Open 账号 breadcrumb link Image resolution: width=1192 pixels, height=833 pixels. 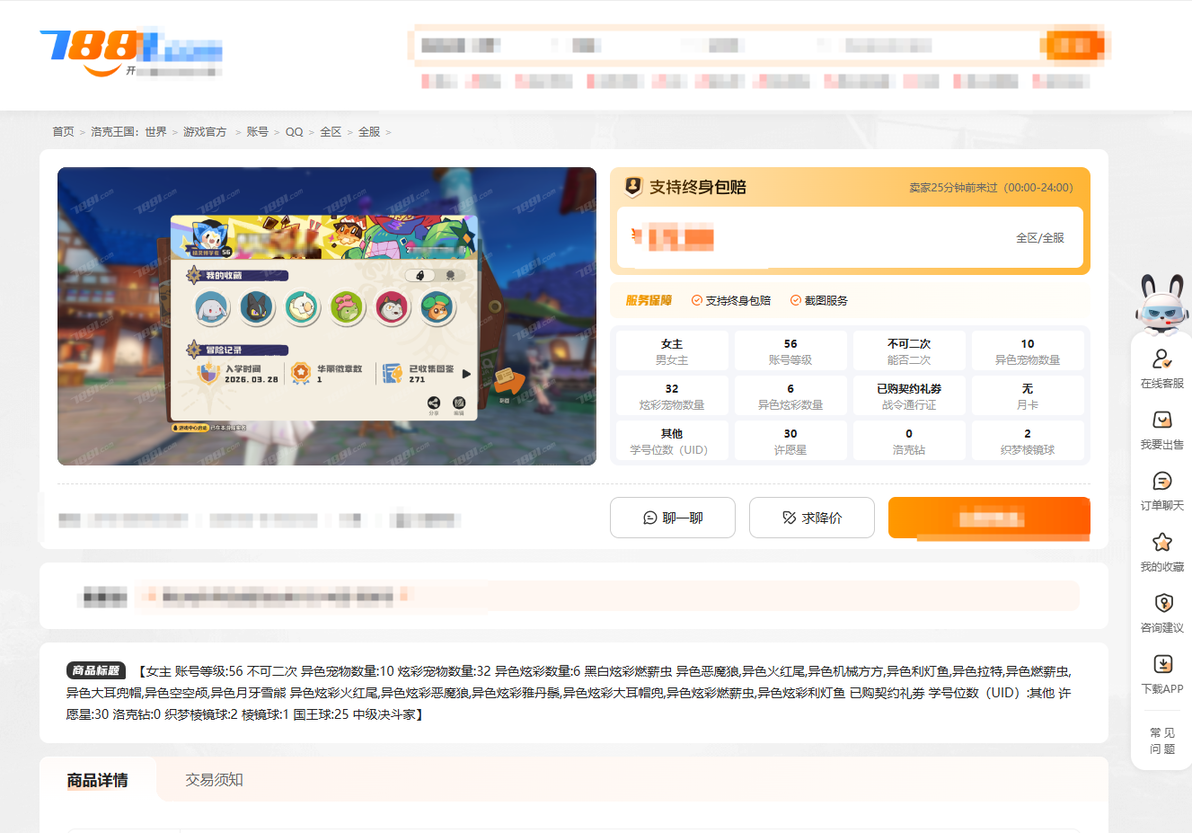(x=258, y=131)
